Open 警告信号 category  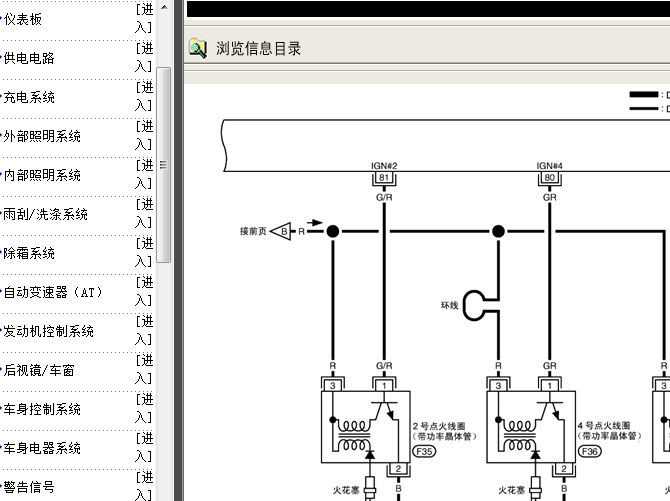[29, 486]
